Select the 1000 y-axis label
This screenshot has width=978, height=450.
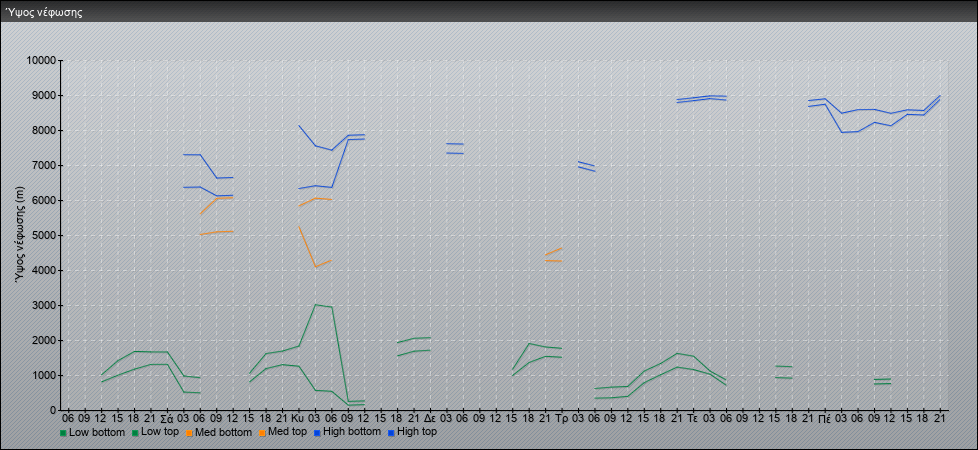(x=44, y=375)
